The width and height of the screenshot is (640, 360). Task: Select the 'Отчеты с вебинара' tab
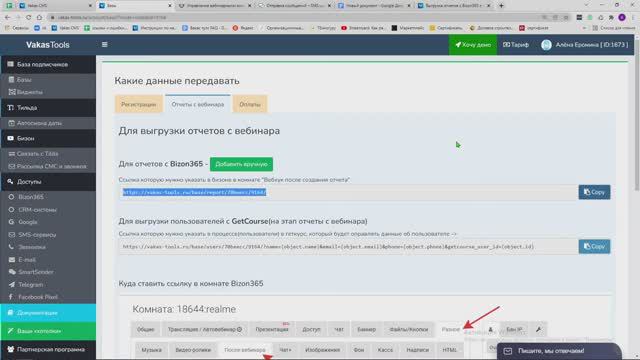198,104
